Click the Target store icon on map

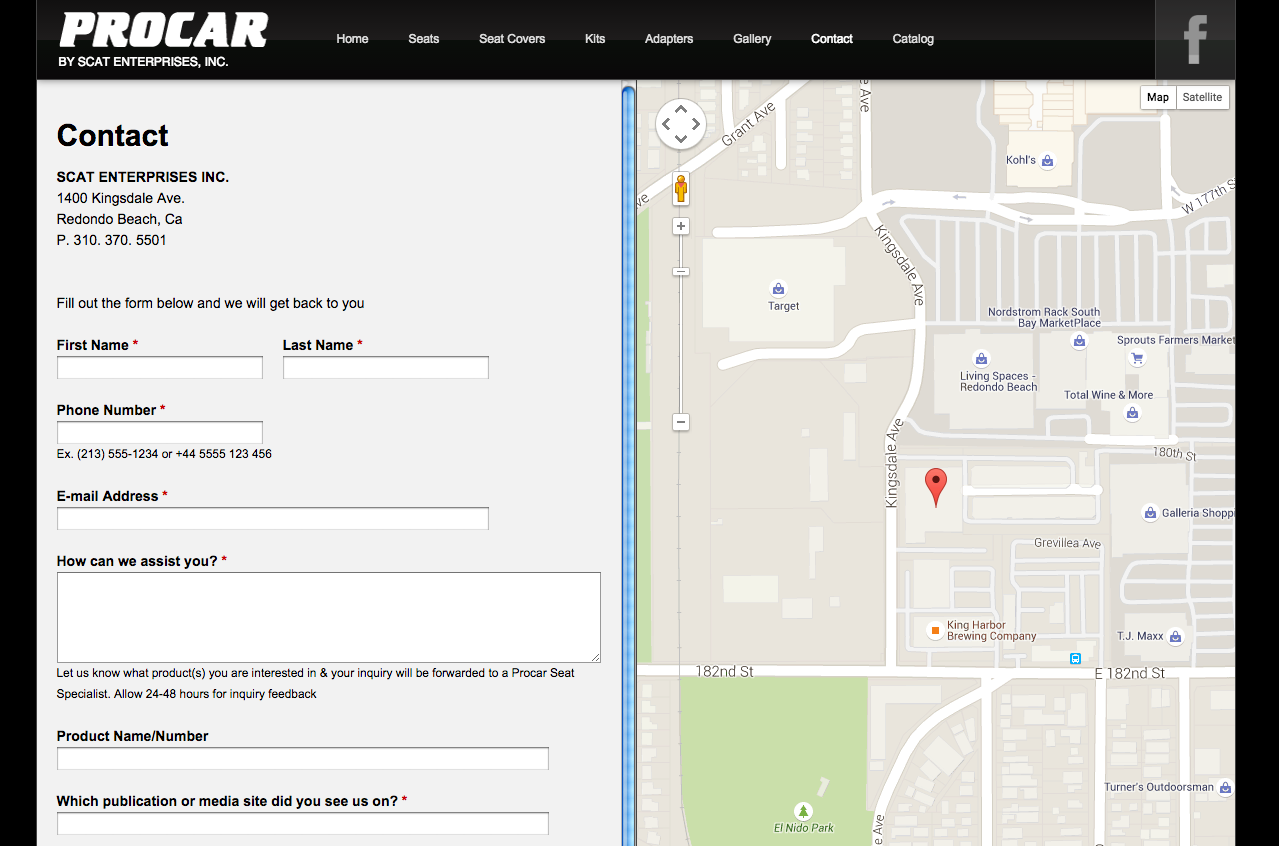coord(779,289)
